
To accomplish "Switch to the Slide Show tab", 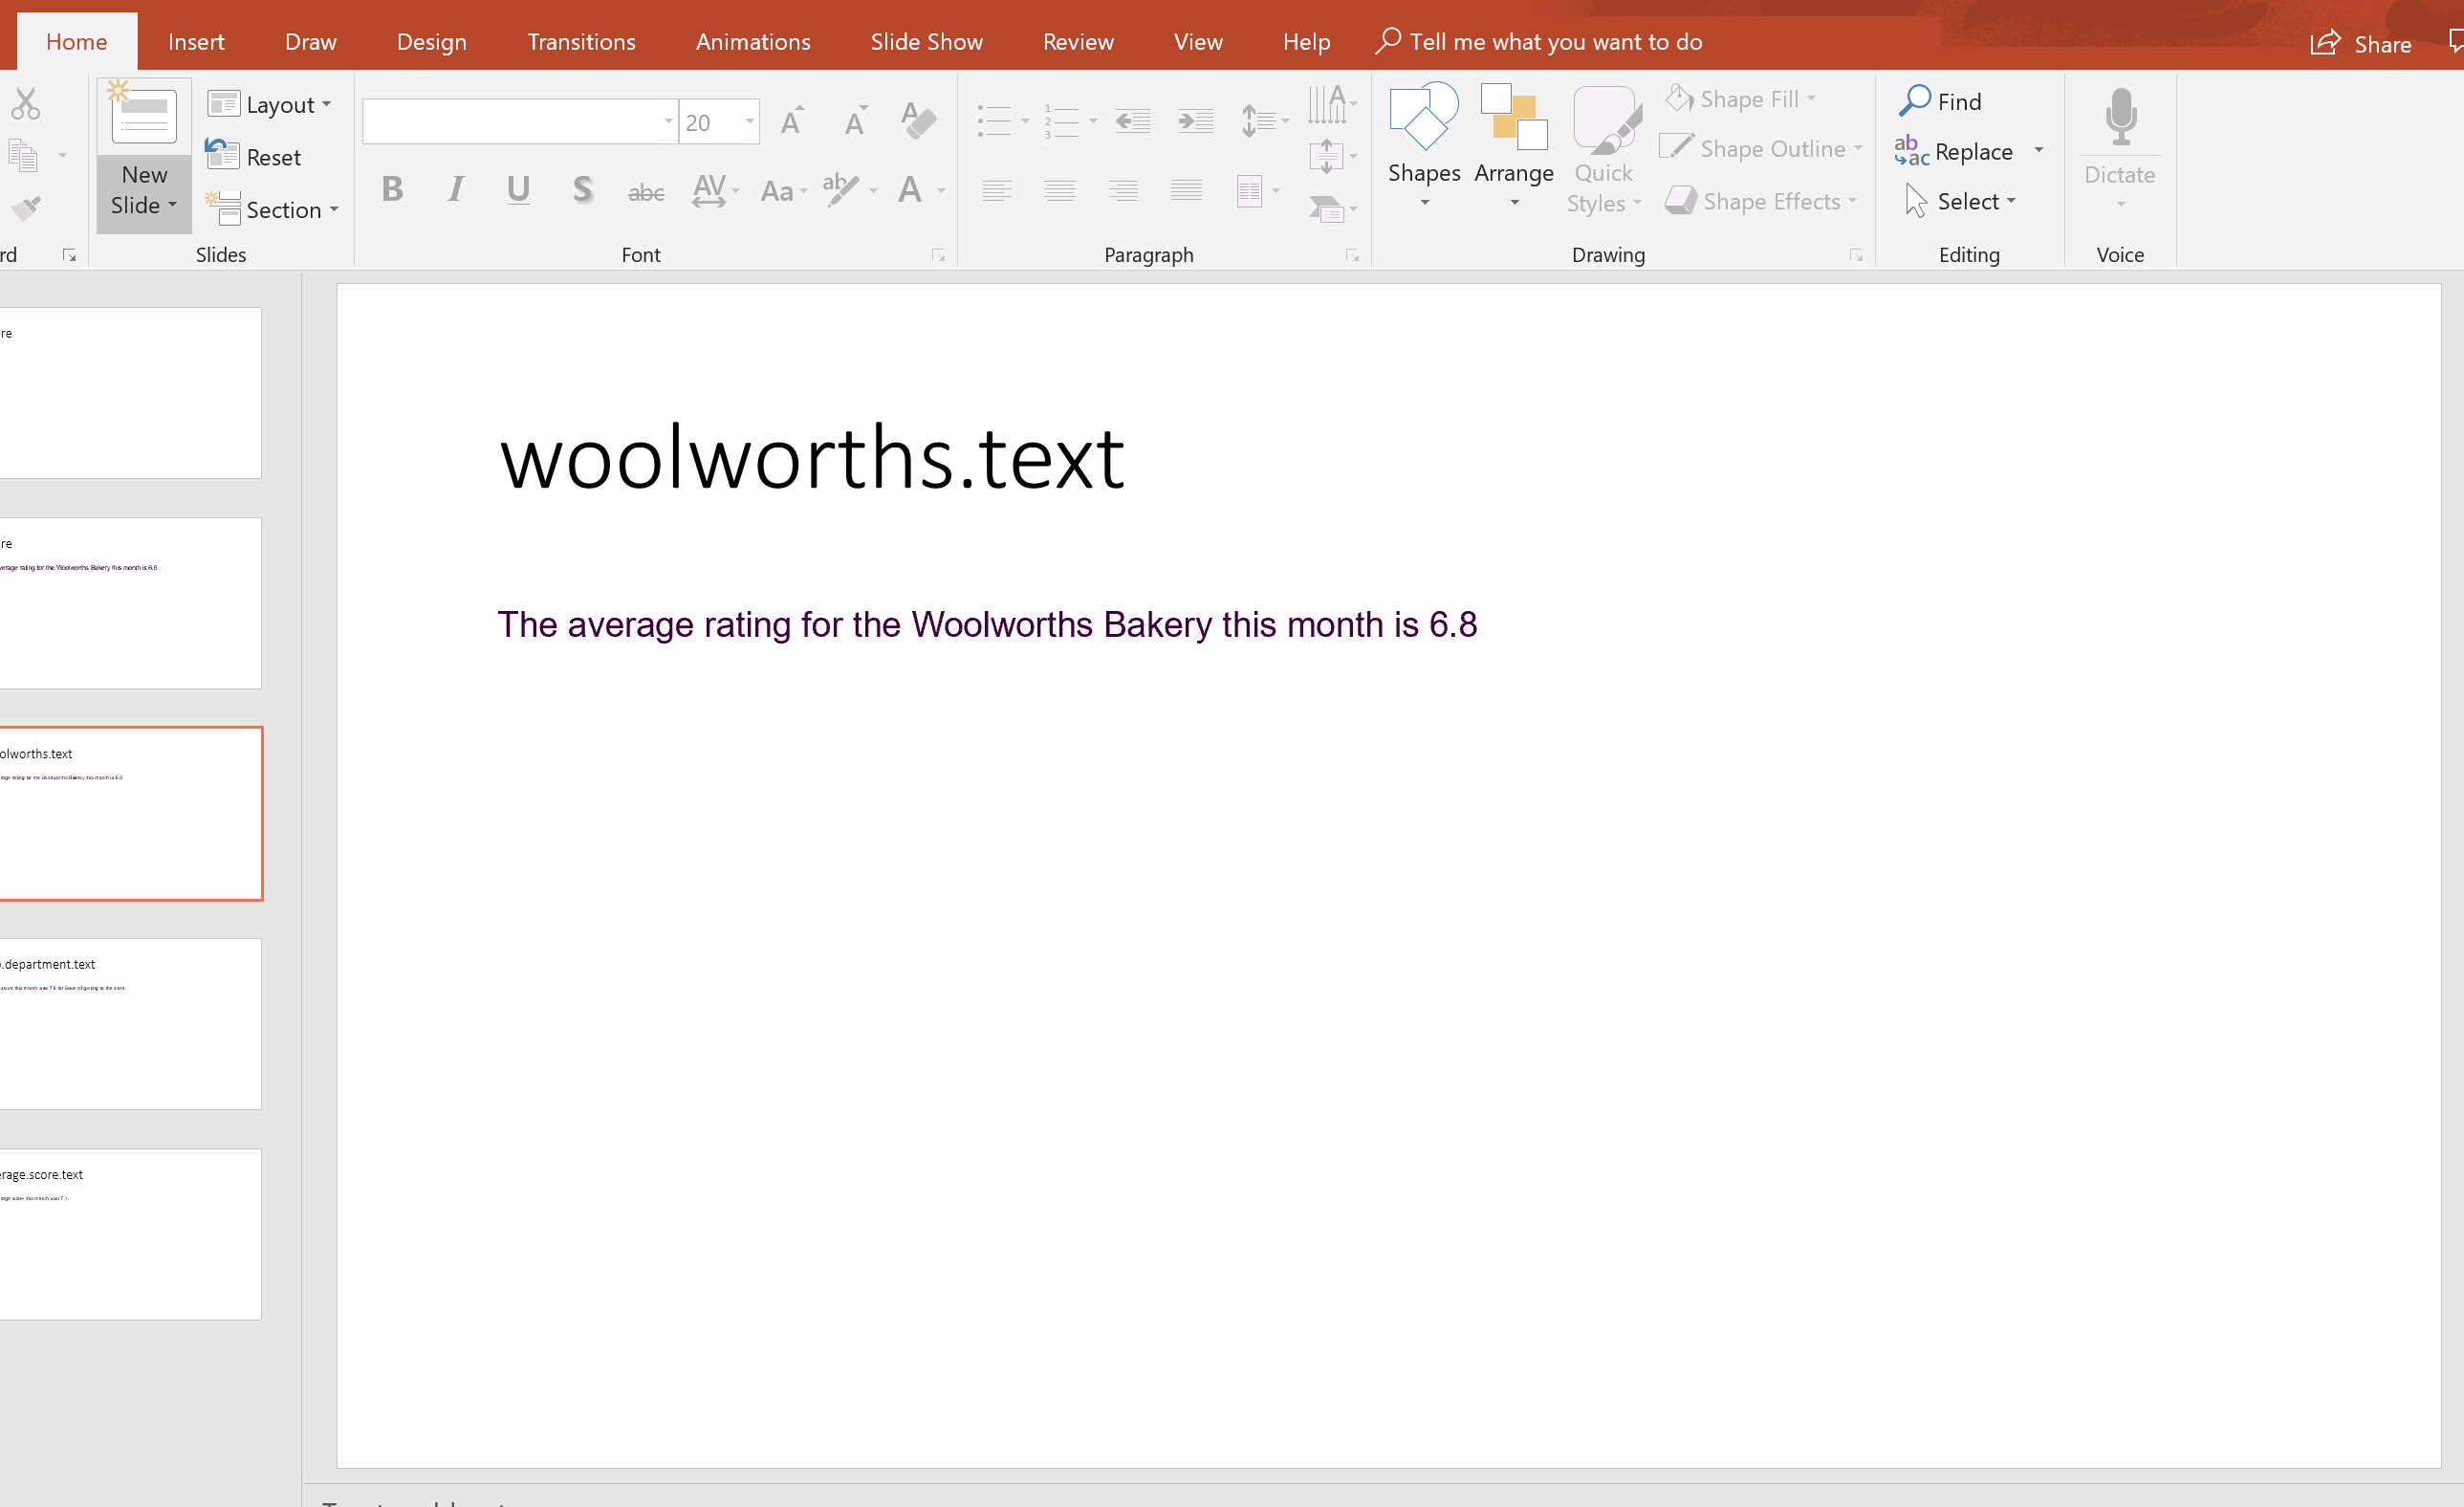I will [926, 41].
